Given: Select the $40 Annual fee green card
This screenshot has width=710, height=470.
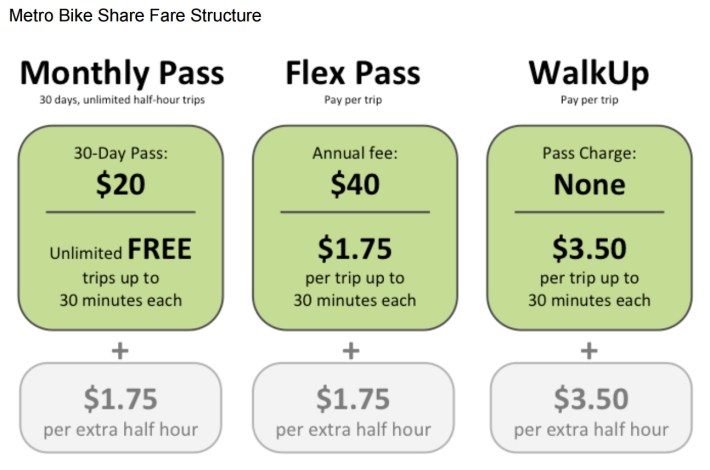Looking at the screenshot, I should pyautogui.click(x=355, y=228).
